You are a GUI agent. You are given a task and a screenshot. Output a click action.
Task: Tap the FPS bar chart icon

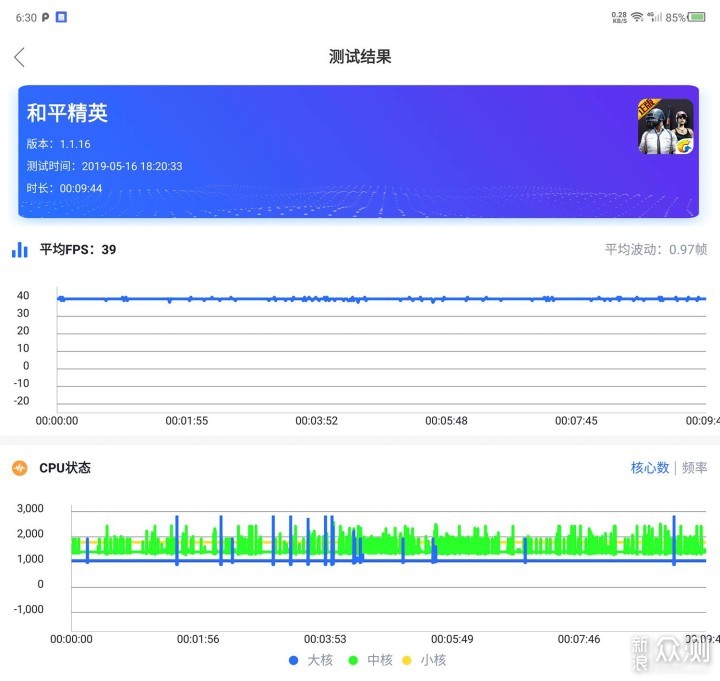20,250
